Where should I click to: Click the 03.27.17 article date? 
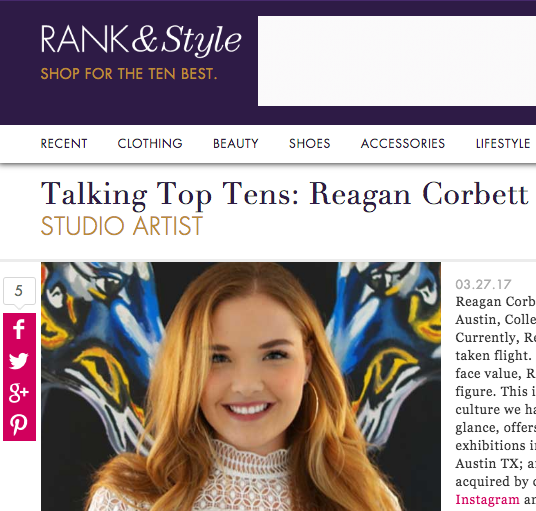click(x=483, y=284)
